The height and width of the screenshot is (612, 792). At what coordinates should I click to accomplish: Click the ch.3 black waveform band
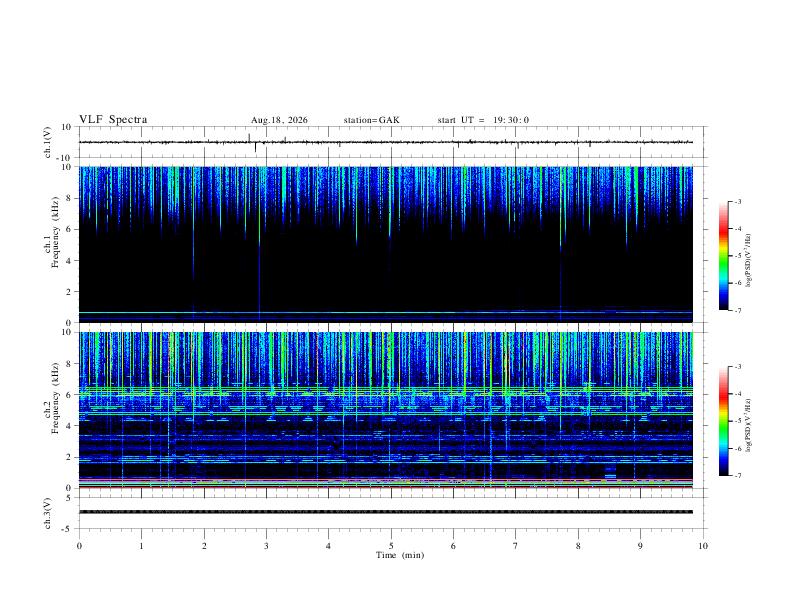click(x=386, y=512)
